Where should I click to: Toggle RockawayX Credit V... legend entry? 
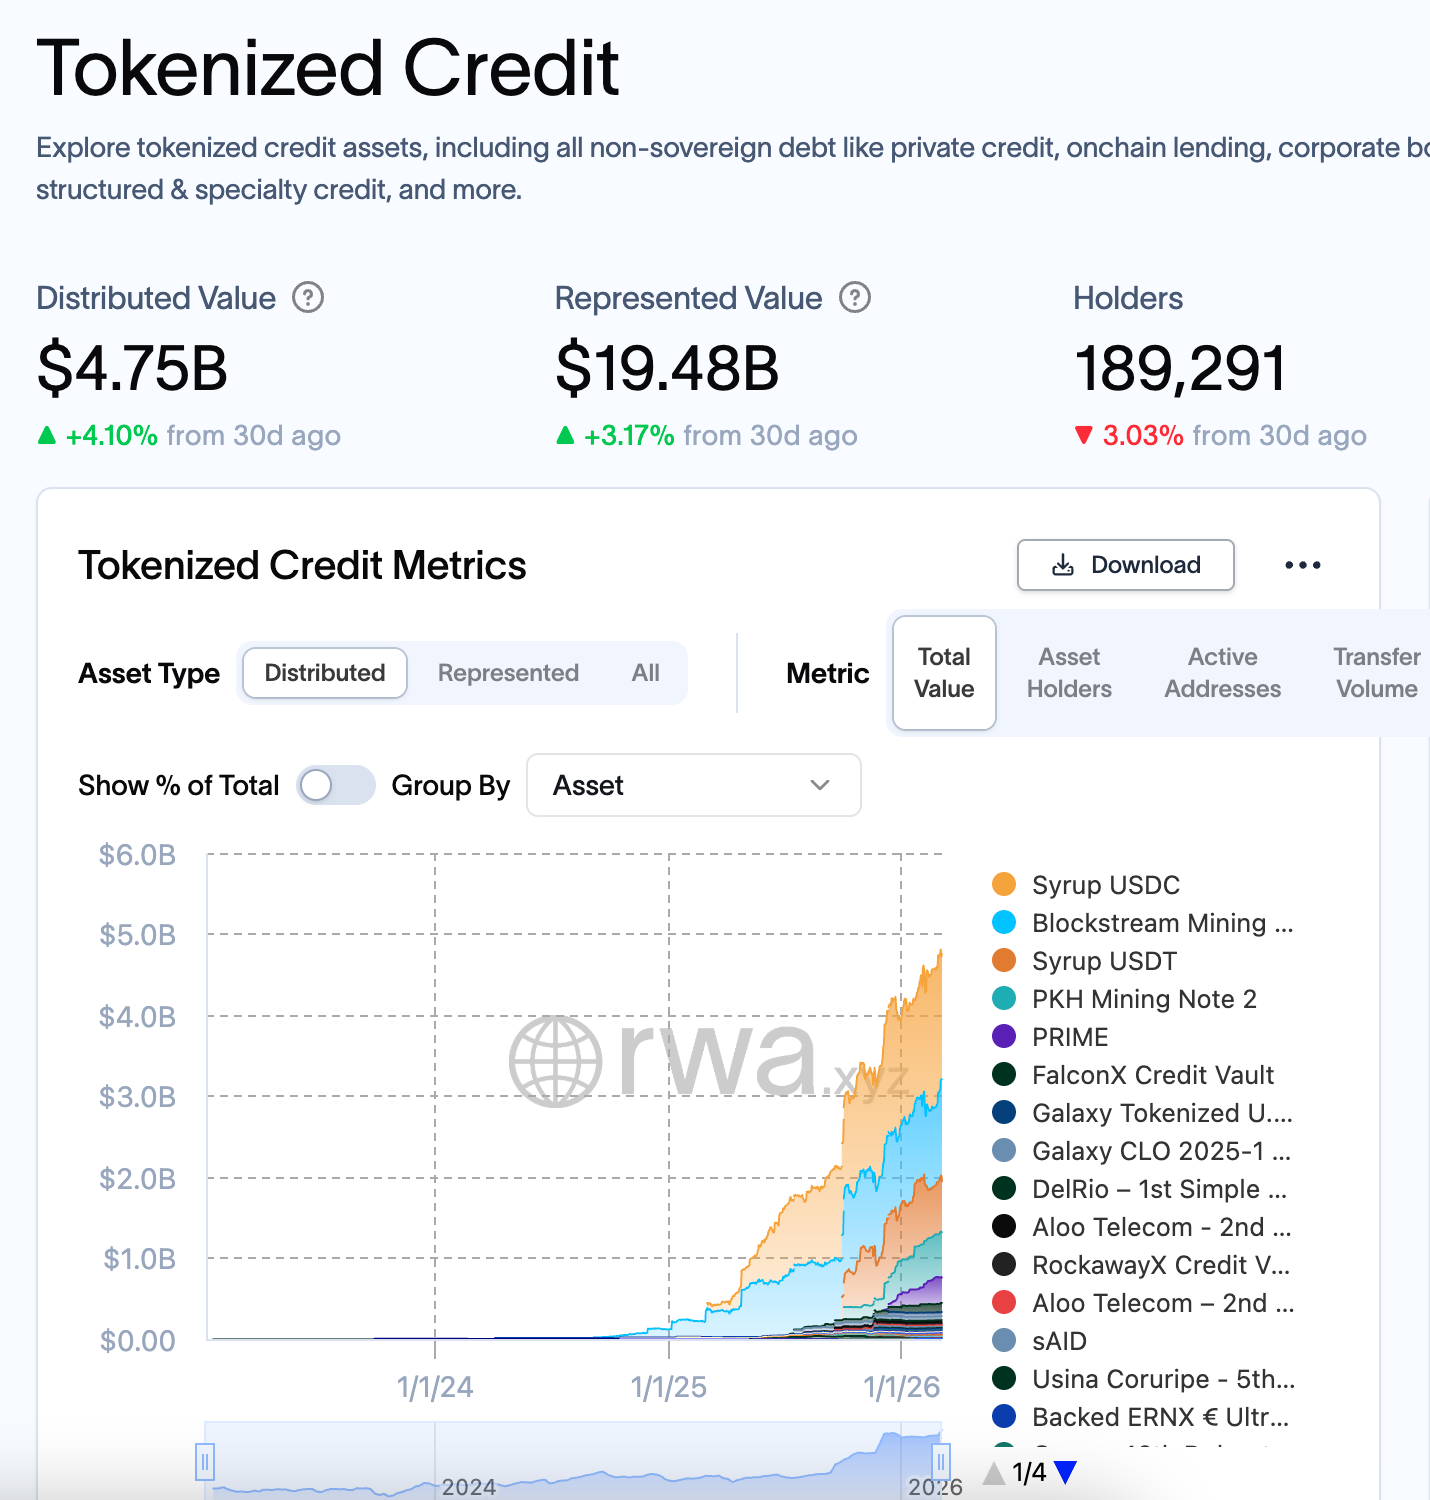1142,1265
